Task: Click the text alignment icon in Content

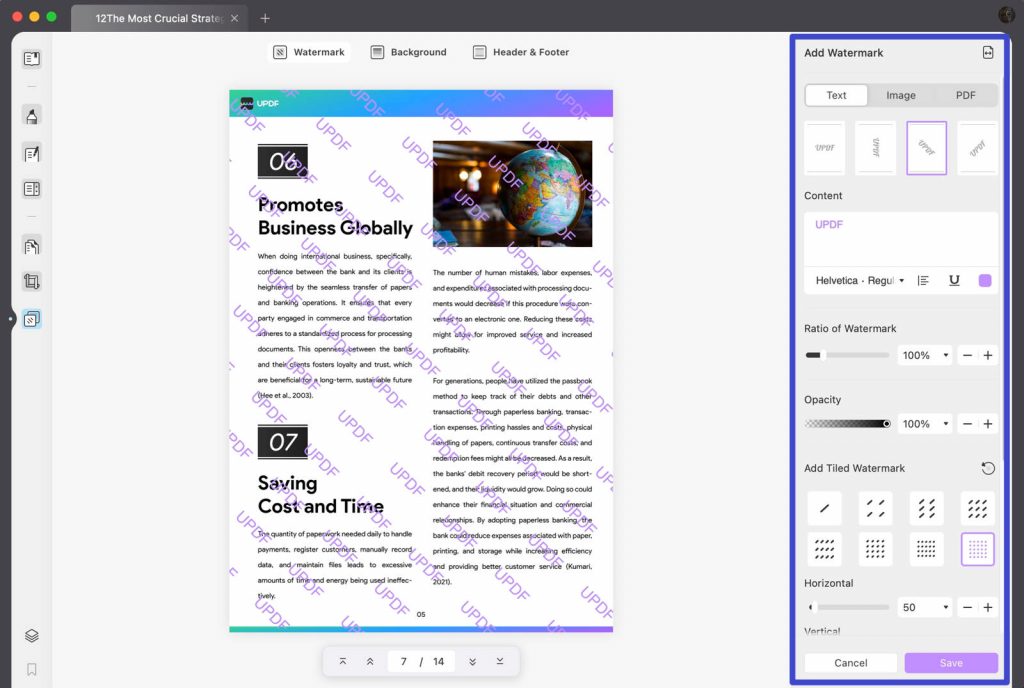Action: (923, 281)
